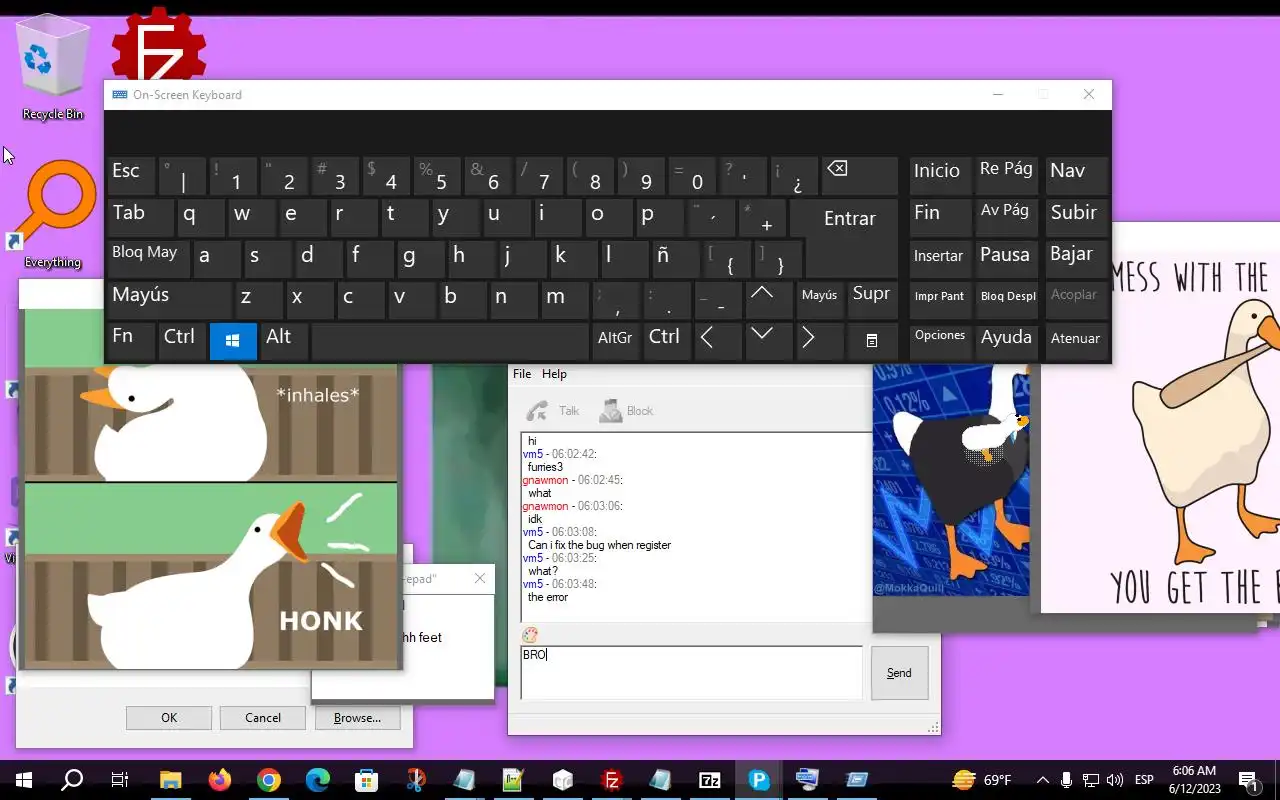The image size is (1280, 800).
Task: Open the notification center icon
Action: (x=1247, y=780)
